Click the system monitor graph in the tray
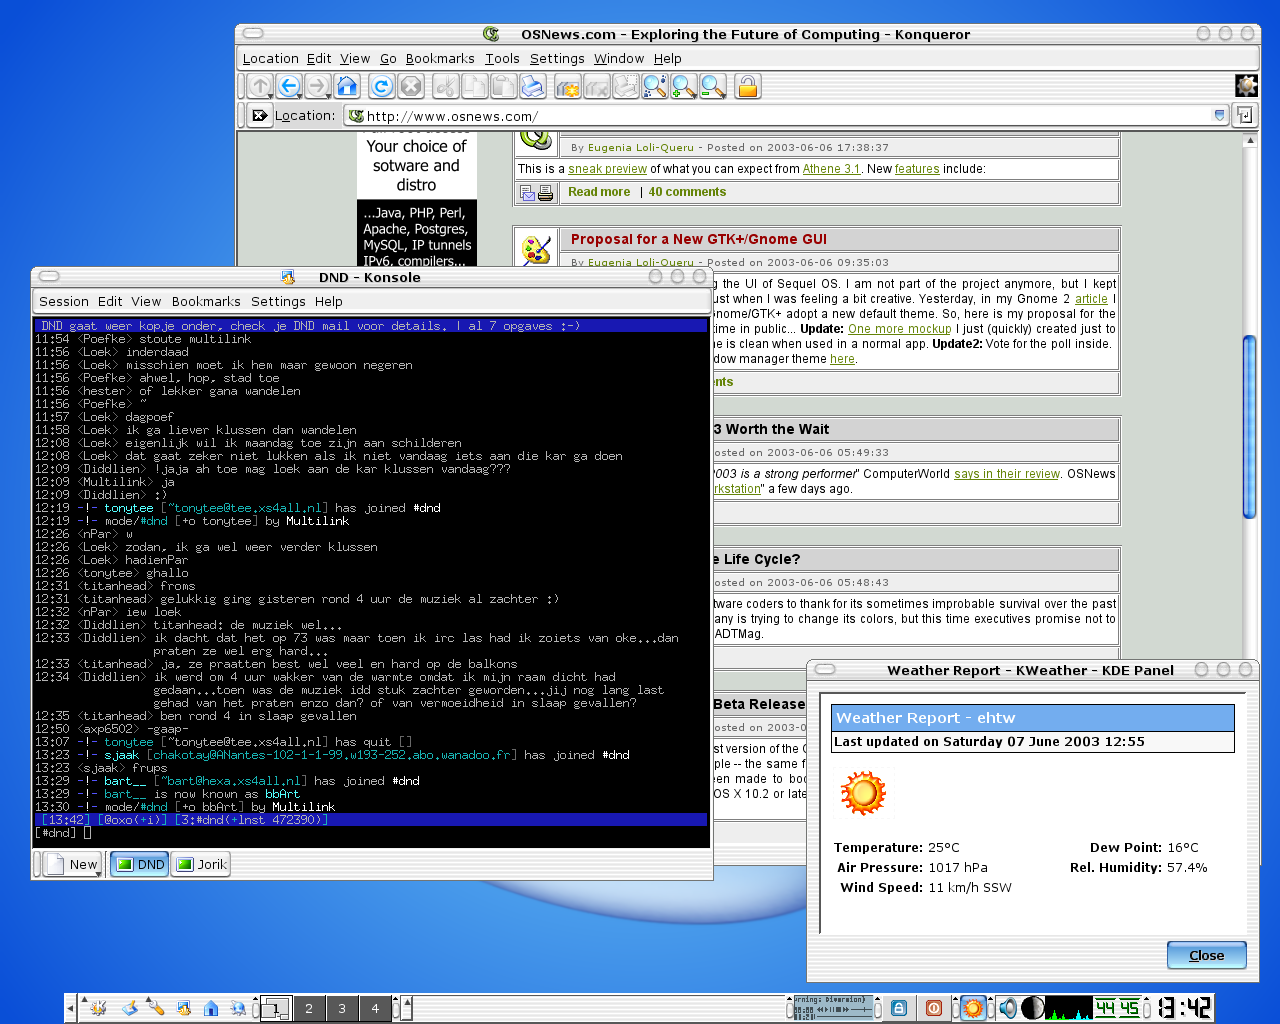This screenshot has height=1024, width=1280. (1068, 1008)
